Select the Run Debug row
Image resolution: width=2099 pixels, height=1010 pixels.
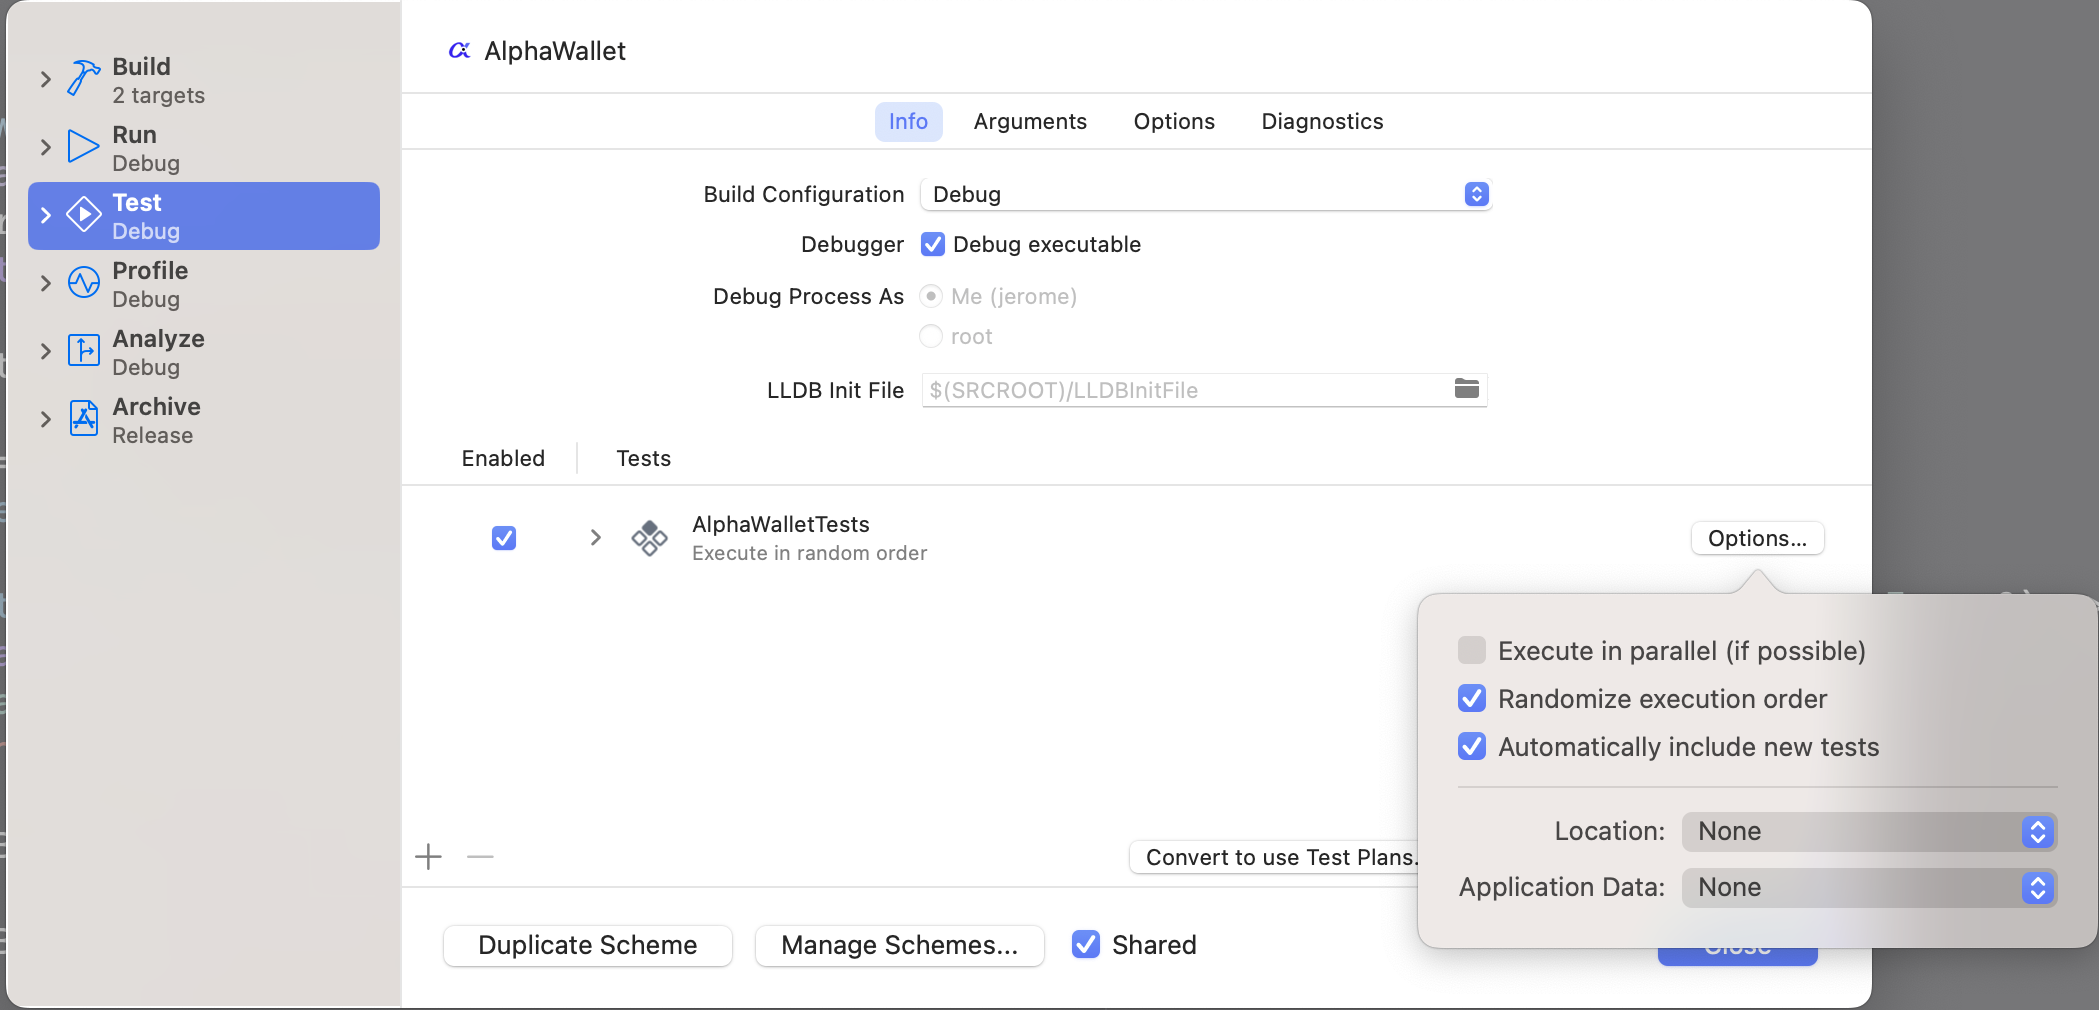[x=204, y=148]
